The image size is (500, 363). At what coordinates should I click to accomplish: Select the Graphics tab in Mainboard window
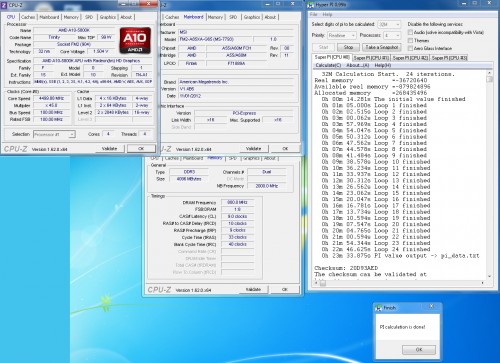point(252,17)
